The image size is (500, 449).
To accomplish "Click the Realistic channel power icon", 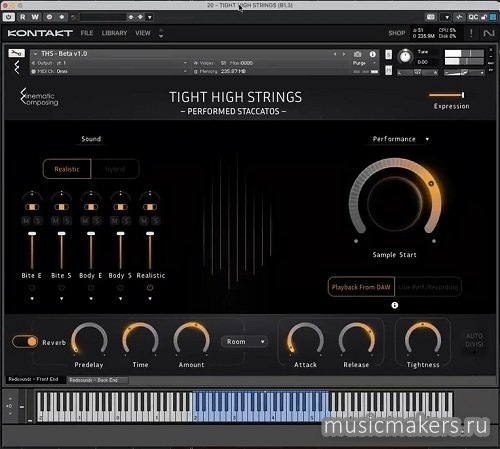I will coord(150,287).
